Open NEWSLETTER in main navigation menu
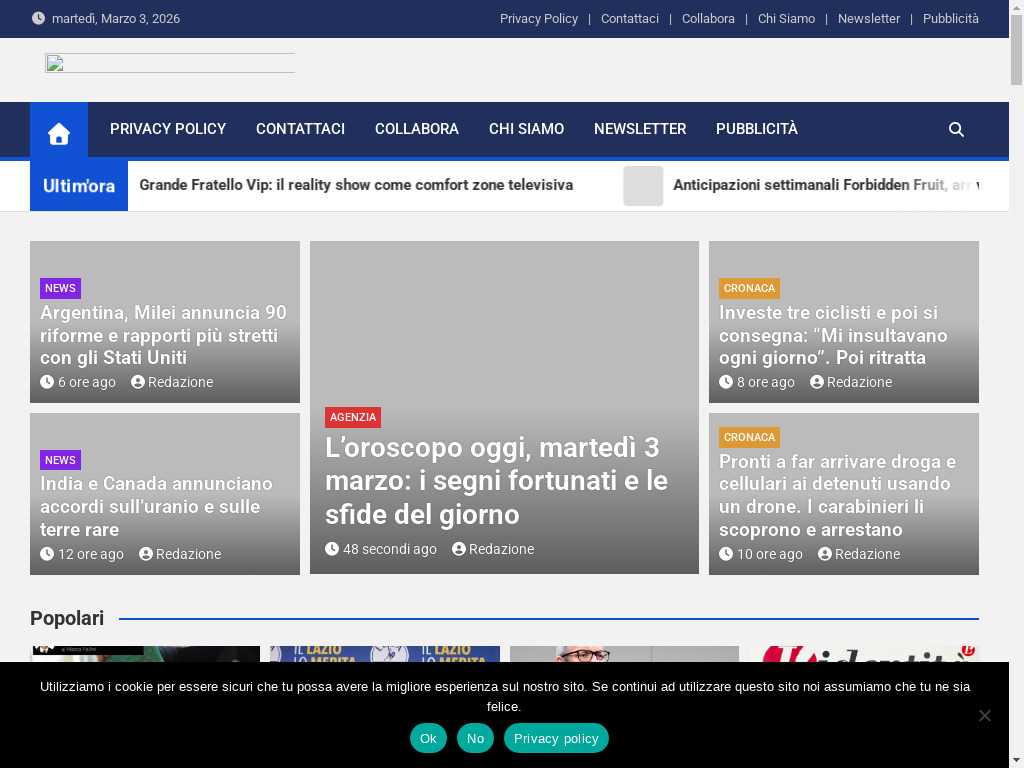The height and width of the screenshot is (768, 1024). click(639, 129)
